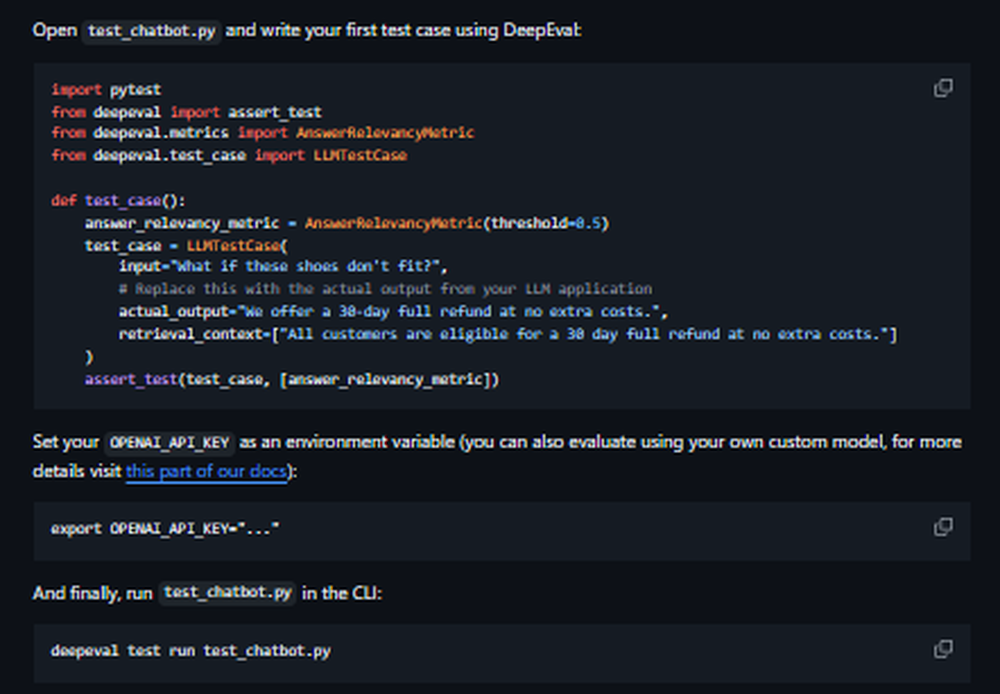
Task: Click the 'def test_case():' line
Action: click(x=118, y=201)
